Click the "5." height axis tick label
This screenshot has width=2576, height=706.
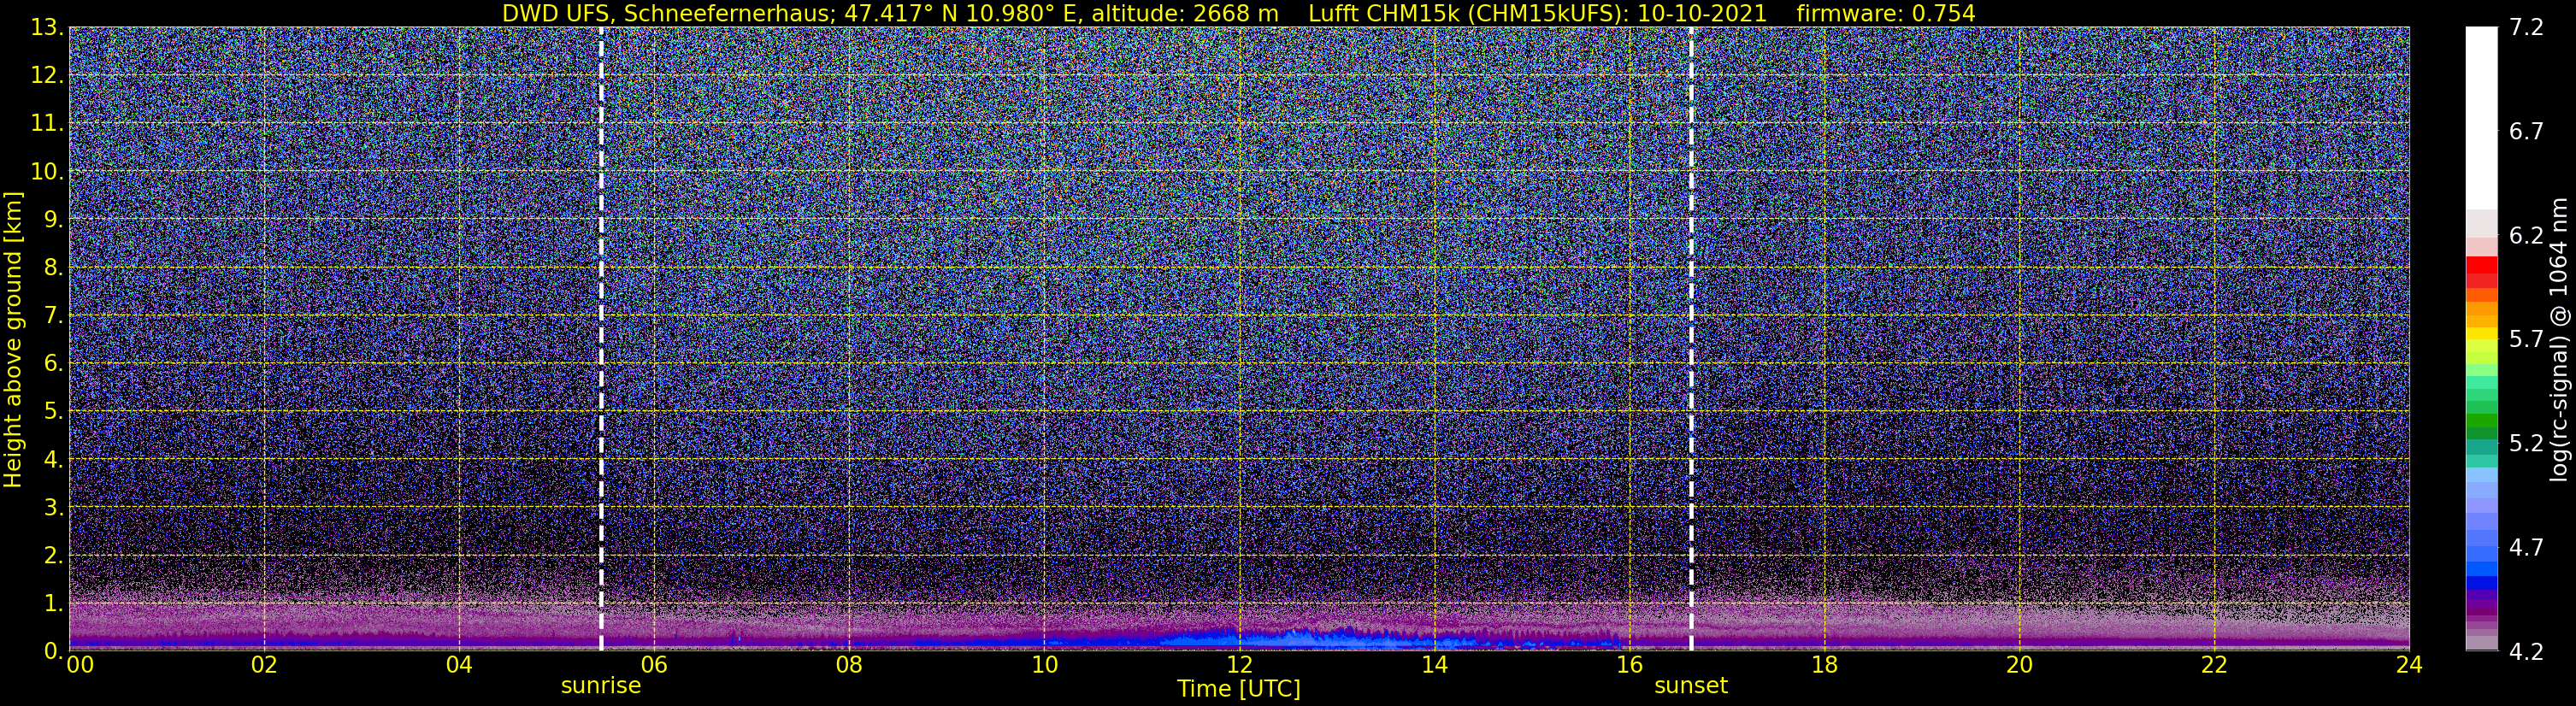click(52, 412)
